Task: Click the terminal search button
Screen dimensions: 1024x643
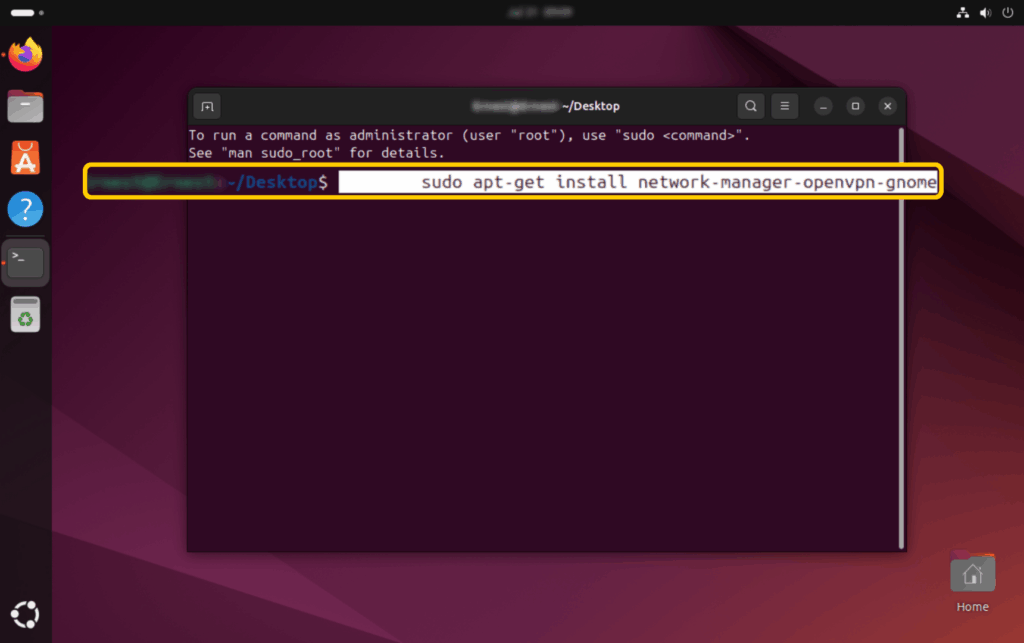Action: click(750, 106)
